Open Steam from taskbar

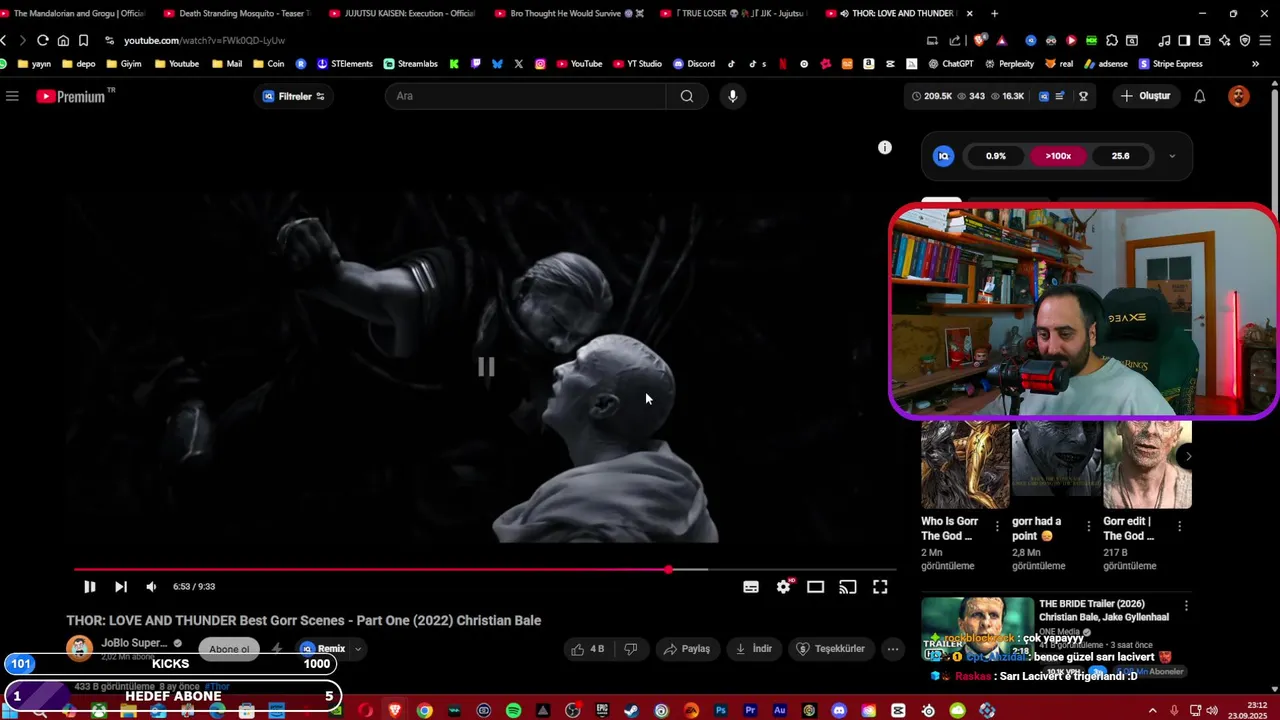[631, 711]
